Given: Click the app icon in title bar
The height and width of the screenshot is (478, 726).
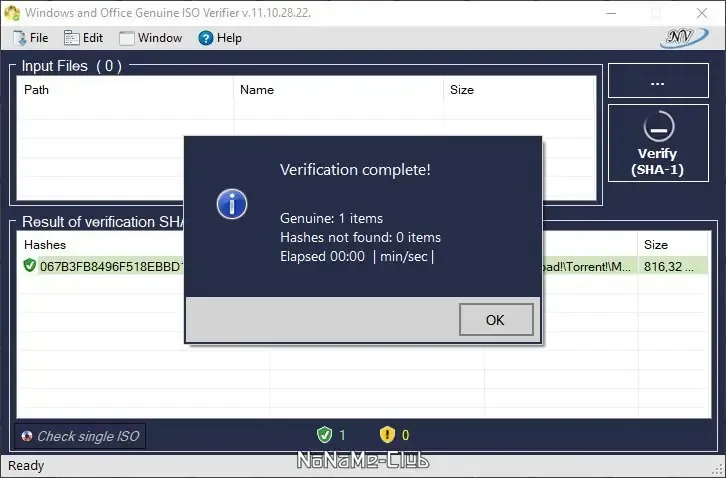Looking at the screenshot, I should tap(12, 13).
